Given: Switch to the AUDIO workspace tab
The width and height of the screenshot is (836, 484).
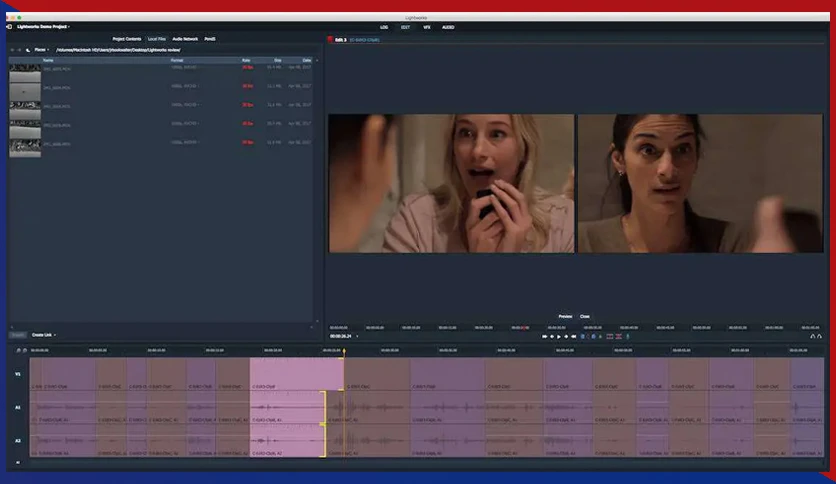Looking at the screenshot, I should (448, 27).
